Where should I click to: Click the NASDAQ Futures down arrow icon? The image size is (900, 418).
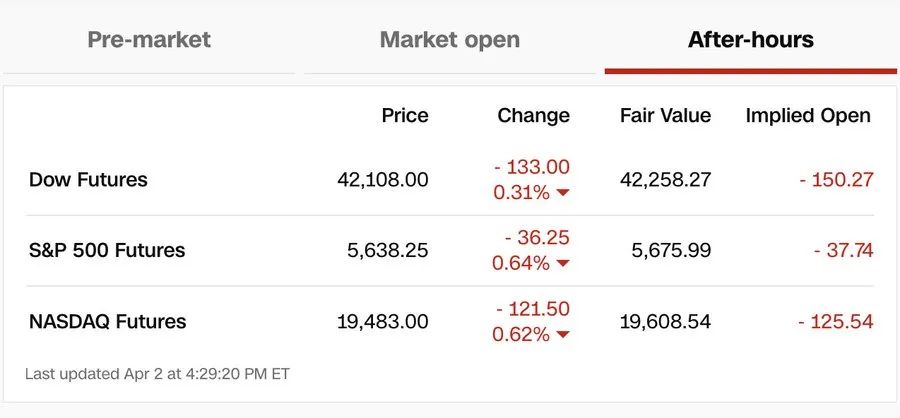(563, 334)
